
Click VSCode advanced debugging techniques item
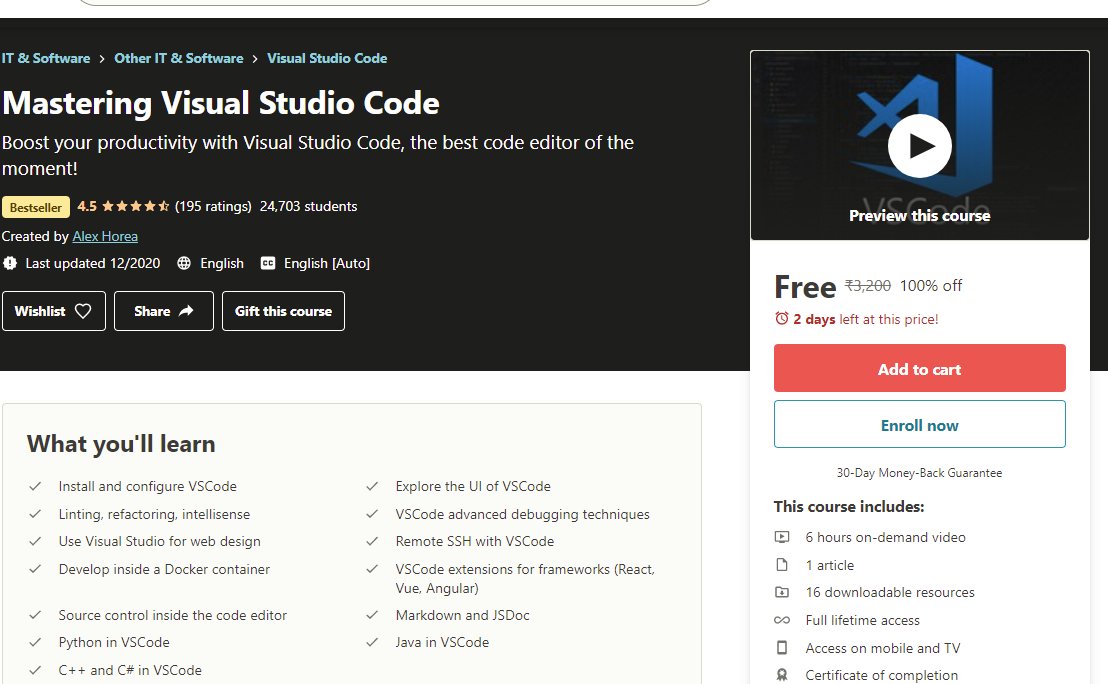522,514
